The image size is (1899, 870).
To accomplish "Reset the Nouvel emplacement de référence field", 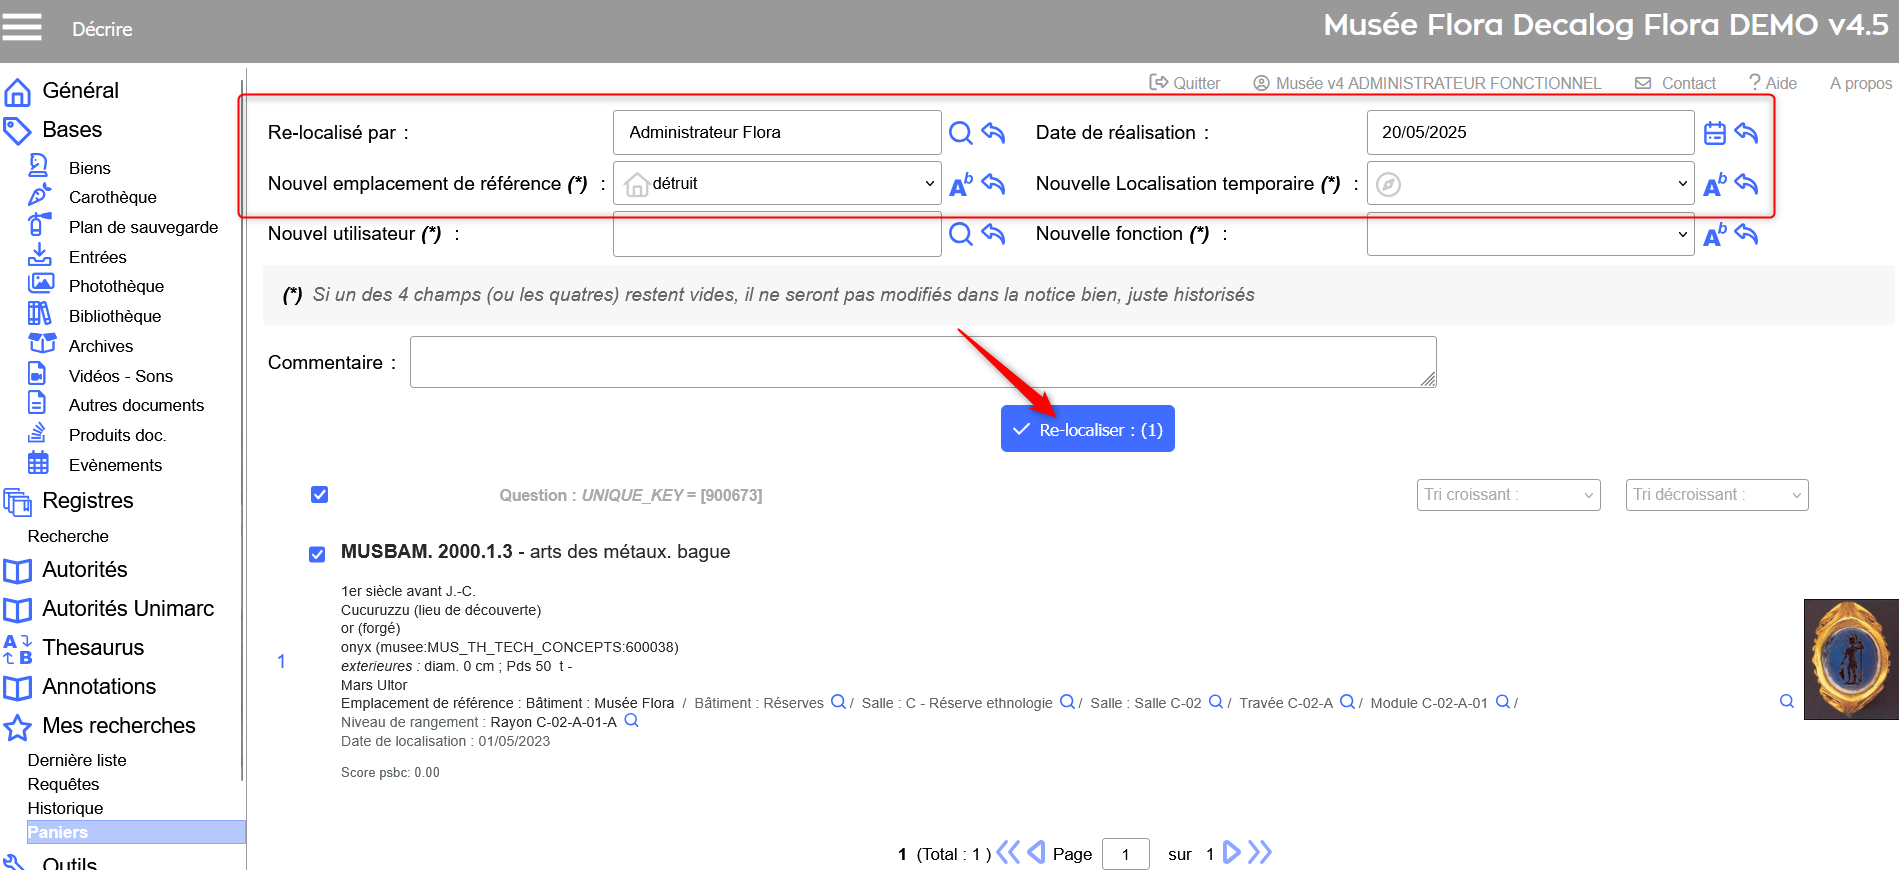I will pyautogui.click(x=993, y=184).
